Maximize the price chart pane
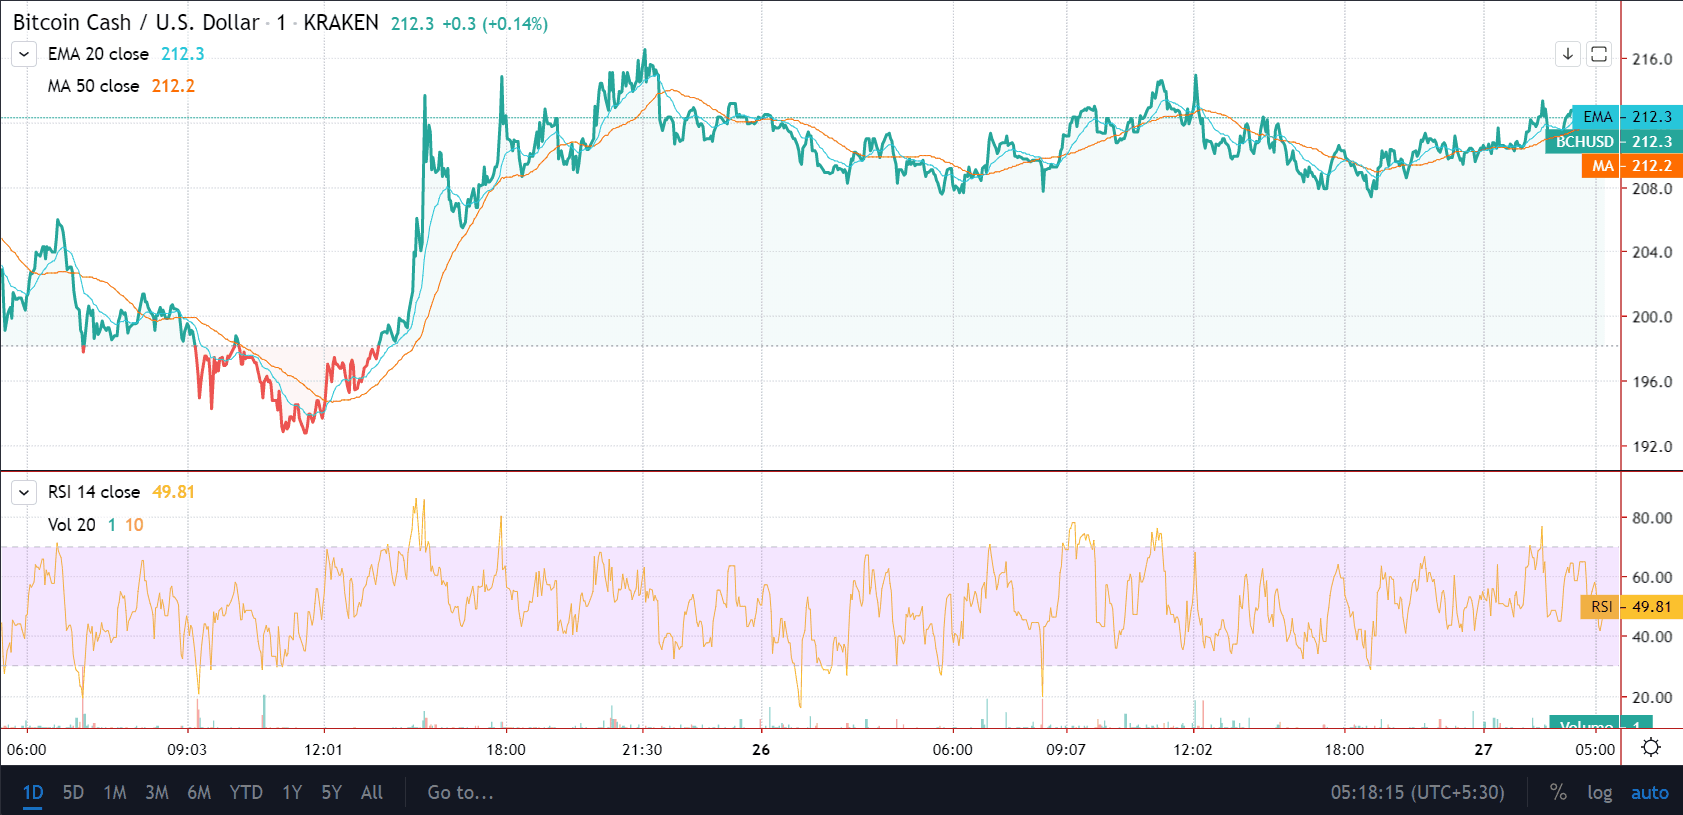 (1599, 54)
